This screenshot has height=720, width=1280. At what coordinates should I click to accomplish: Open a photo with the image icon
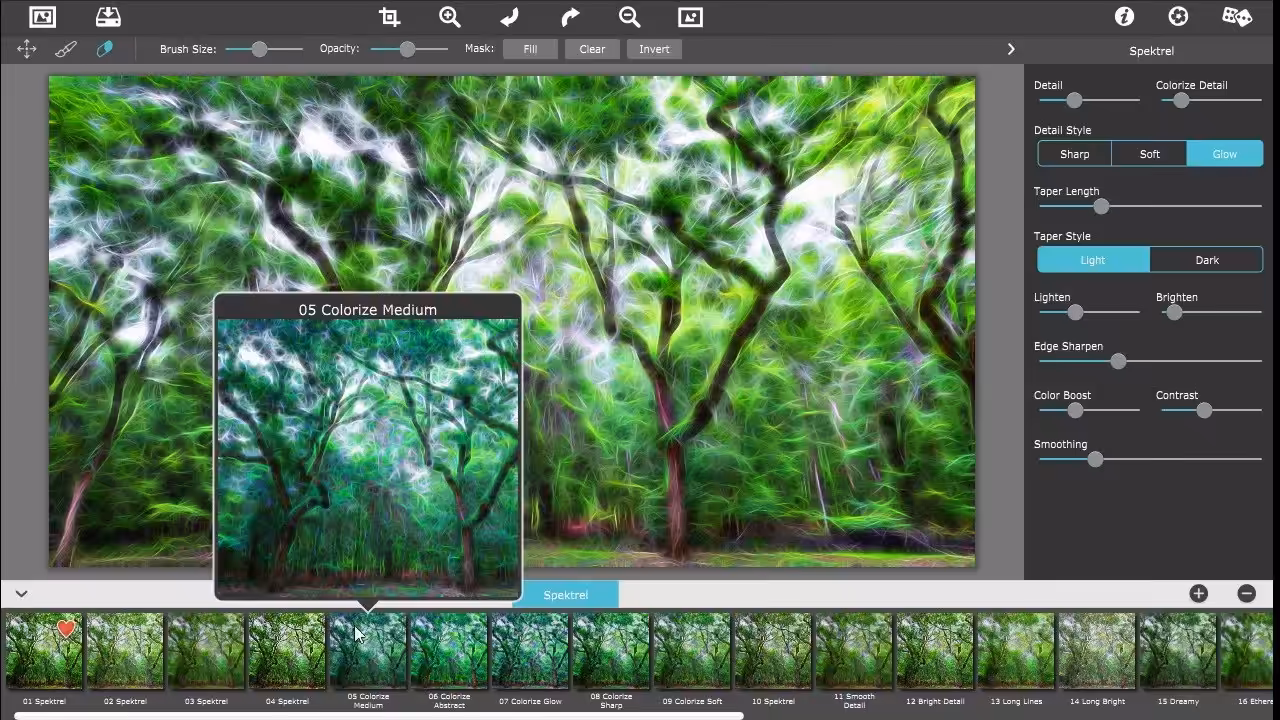[x=43, y=17]
